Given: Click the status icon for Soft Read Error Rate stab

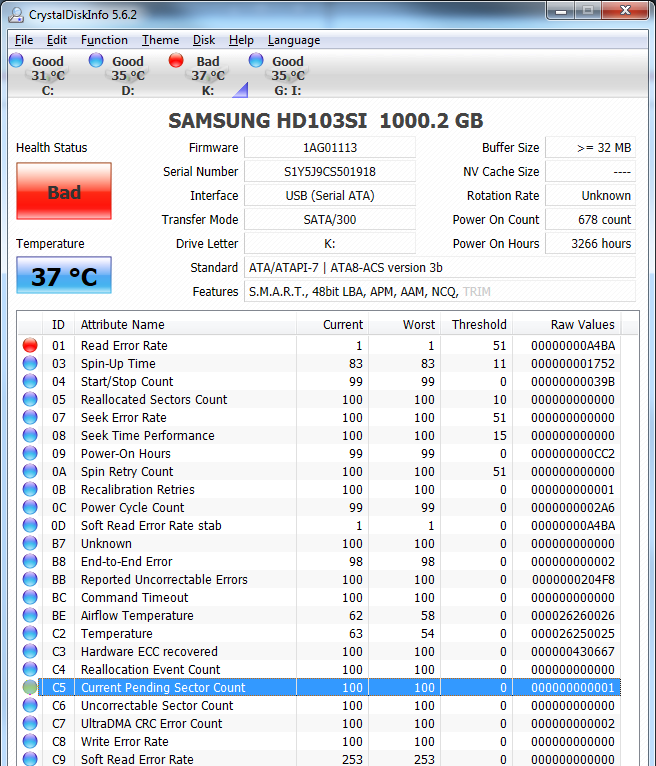Looking at the screenshot, I should pos(30,525).
